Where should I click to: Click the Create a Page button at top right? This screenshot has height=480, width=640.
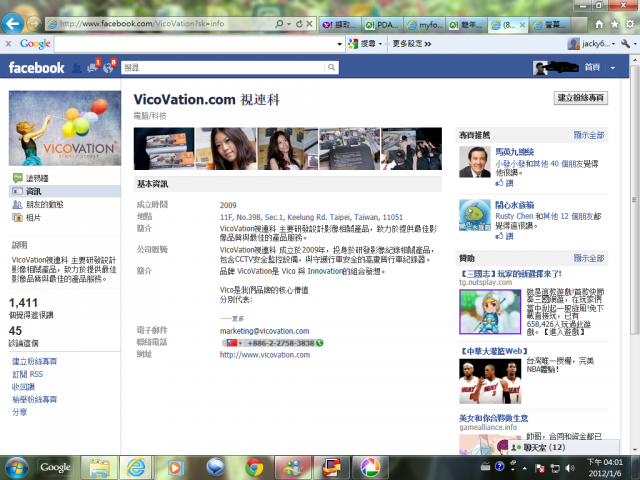tap(580, 98)
